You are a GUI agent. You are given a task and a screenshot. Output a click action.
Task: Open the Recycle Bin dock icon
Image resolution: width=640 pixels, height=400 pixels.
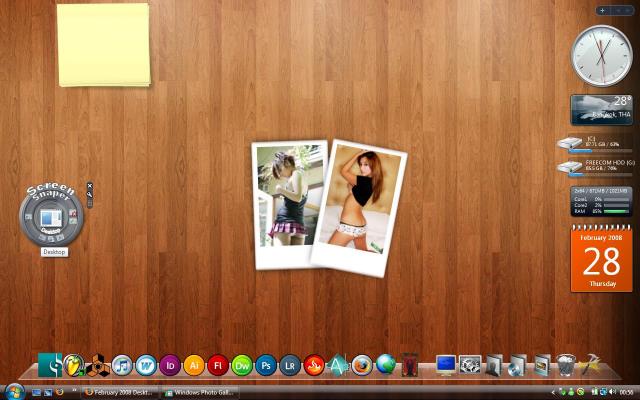566,365
